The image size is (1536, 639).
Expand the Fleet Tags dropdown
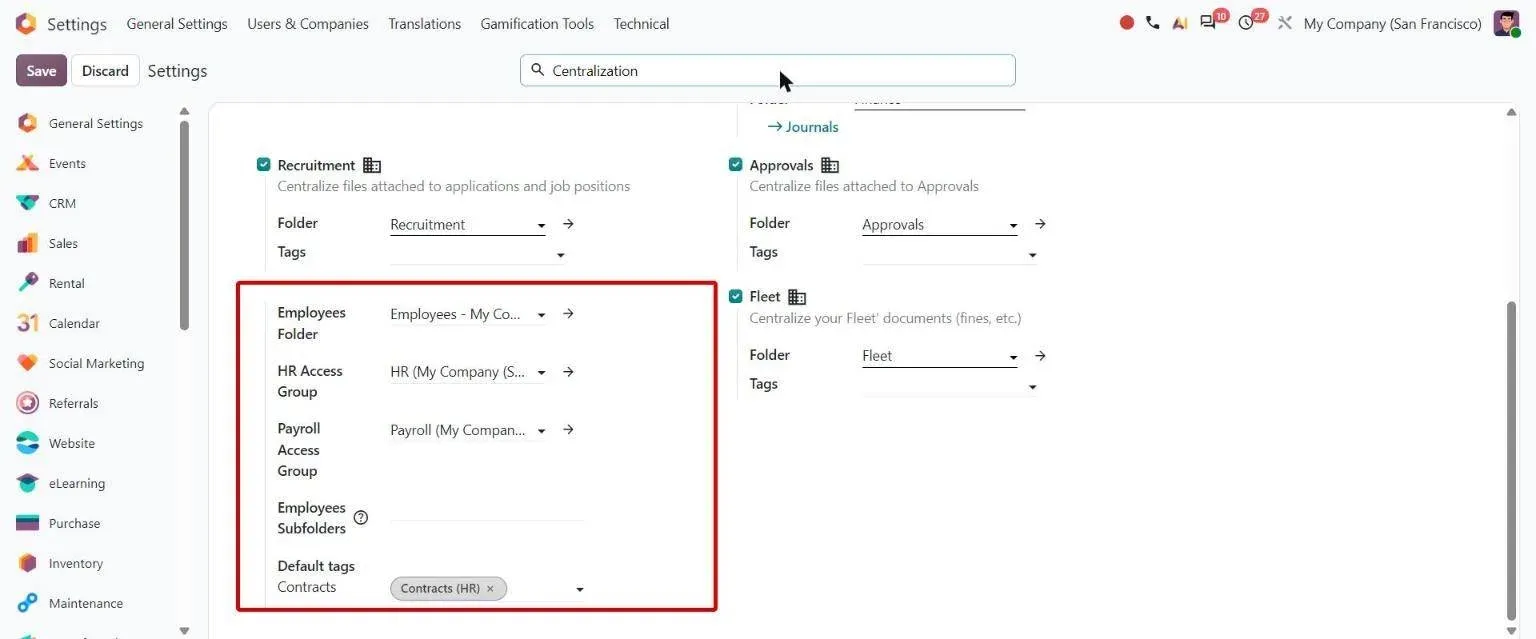(x=1032, y=387)
